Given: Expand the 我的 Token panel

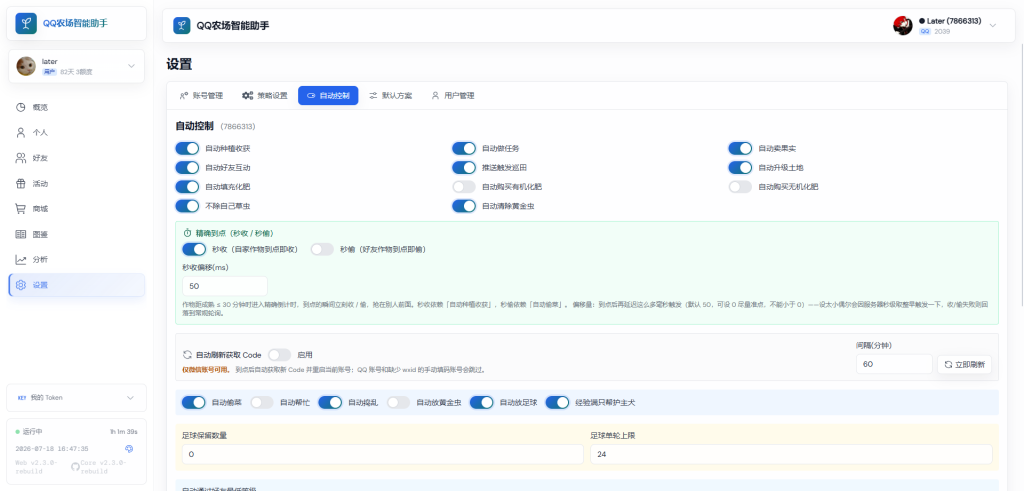Looking at the screenshot, I should coord(76,398).
